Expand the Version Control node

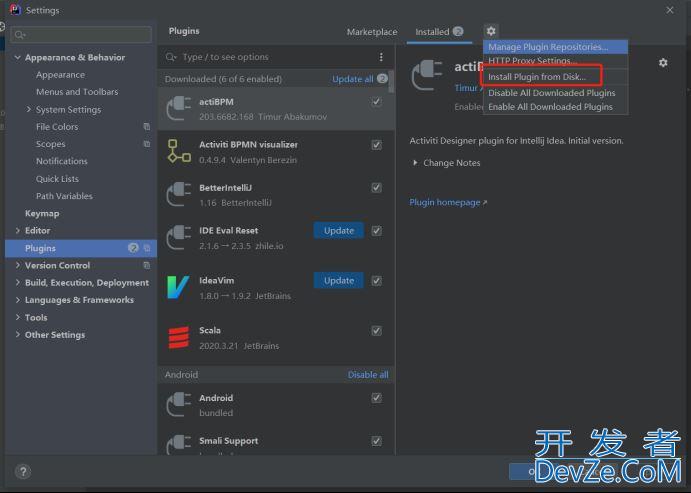pos(18,265)
